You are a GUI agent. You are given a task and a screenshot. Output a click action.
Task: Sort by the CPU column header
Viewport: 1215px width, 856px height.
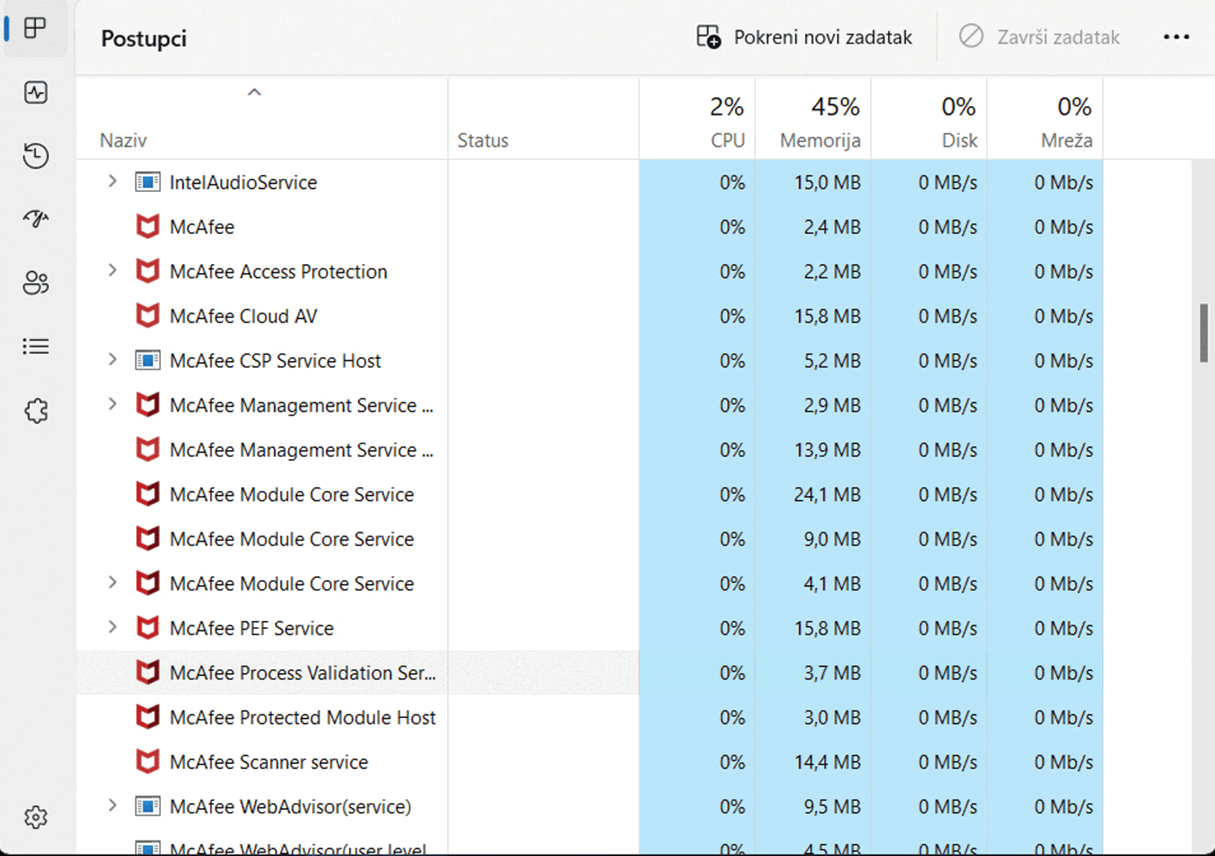(727, 140)
